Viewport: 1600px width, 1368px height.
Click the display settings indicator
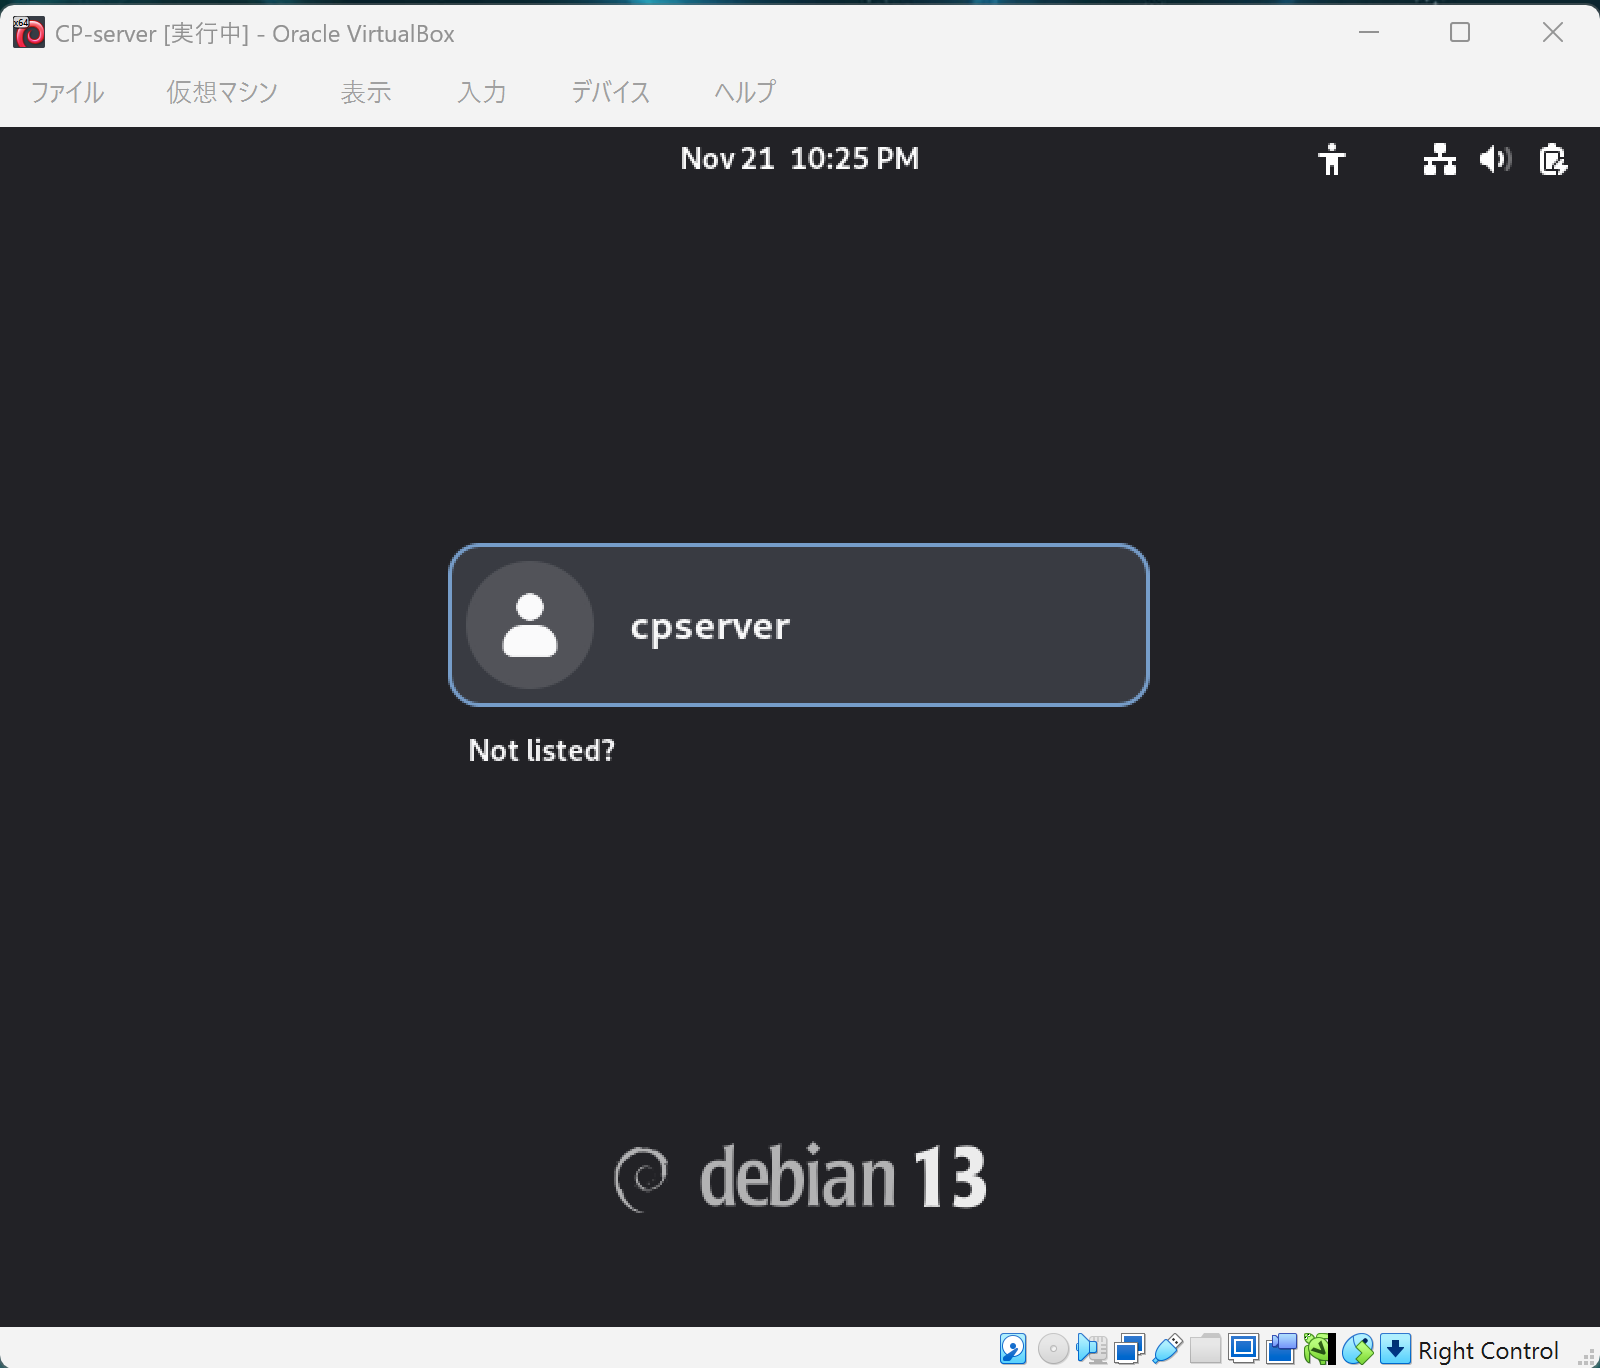(x=1243, y=1349)
